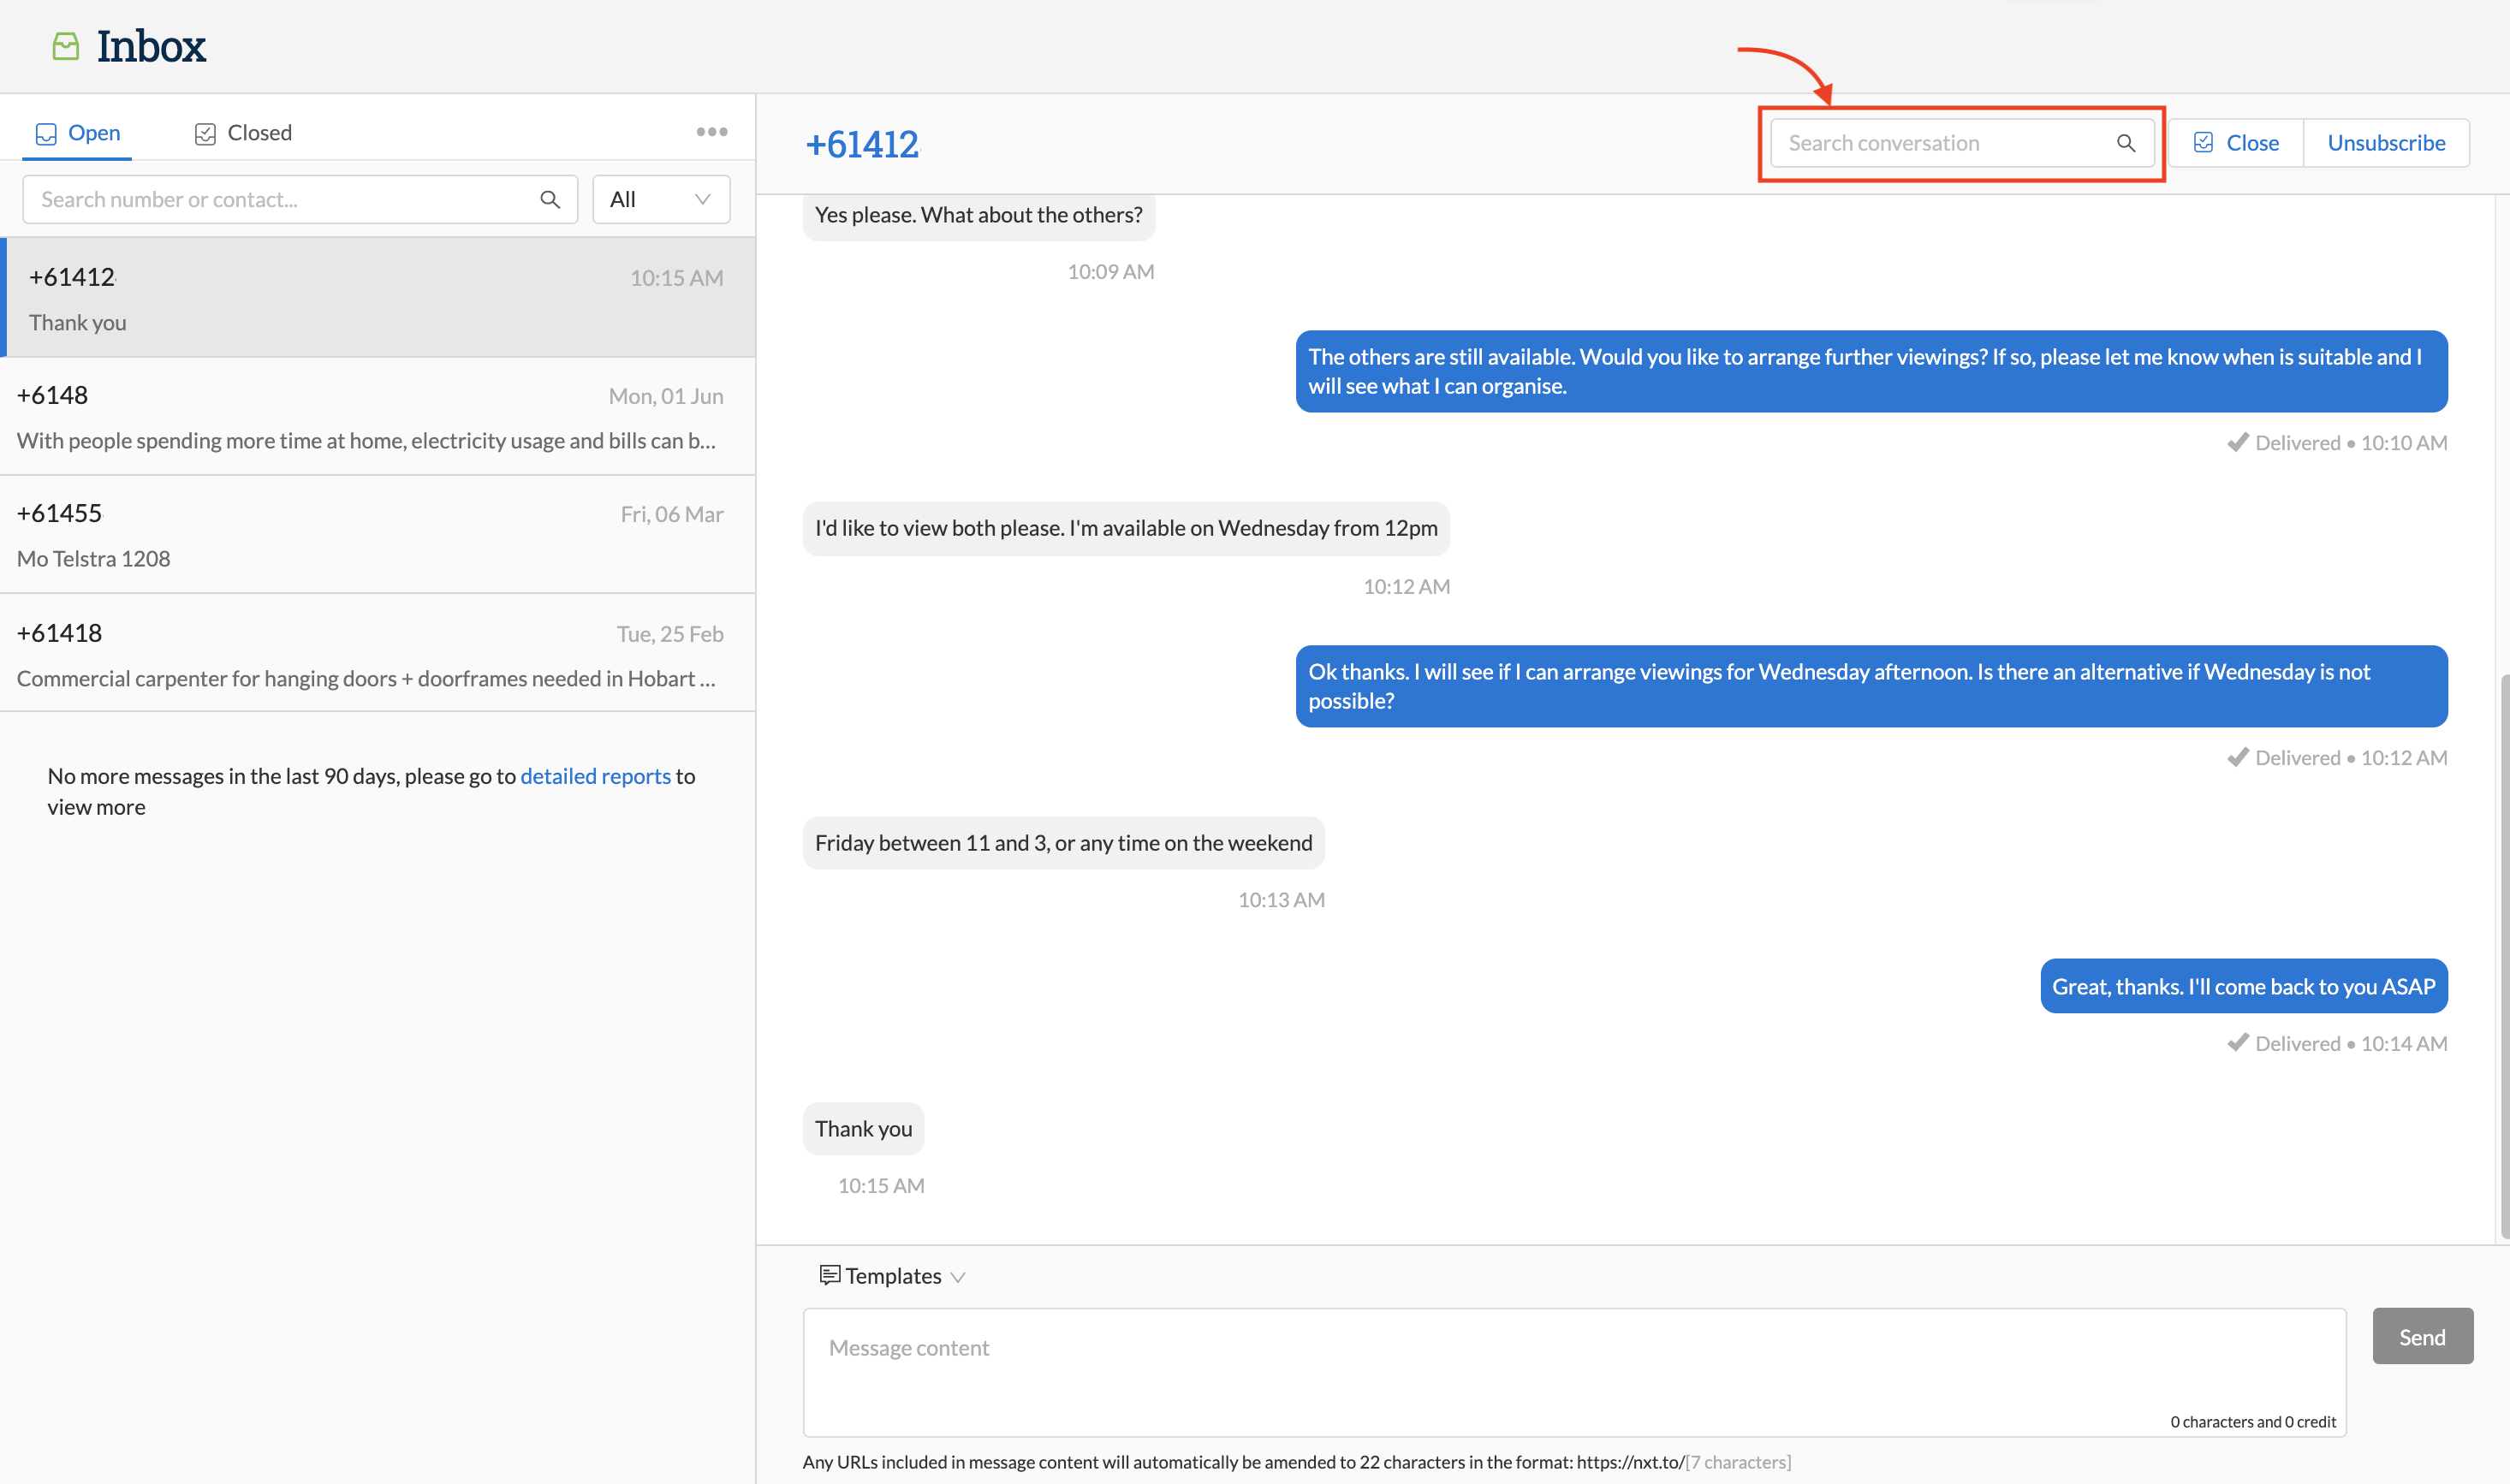
Task: Click the green Inbox icon in header
Action: 65,46
